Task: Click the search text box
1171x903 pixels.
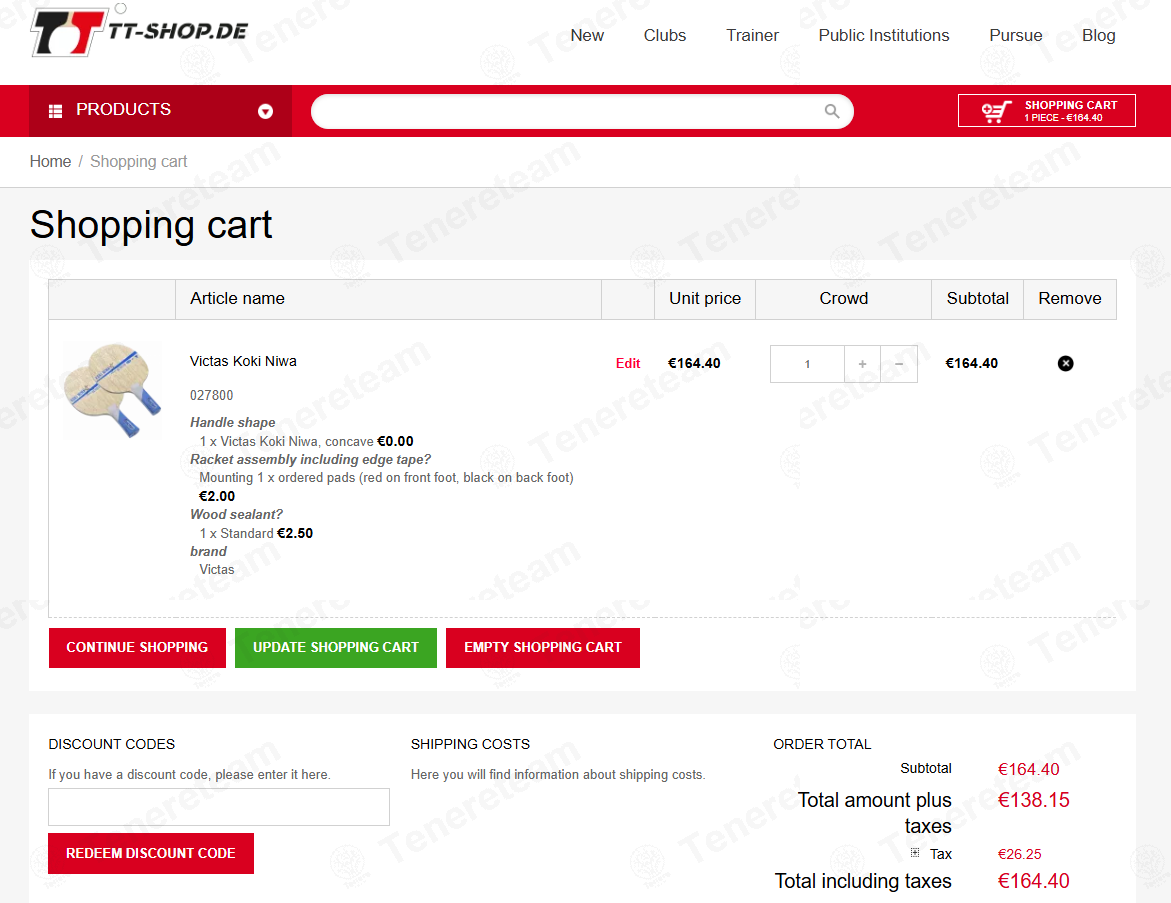Action: [568, 111]
